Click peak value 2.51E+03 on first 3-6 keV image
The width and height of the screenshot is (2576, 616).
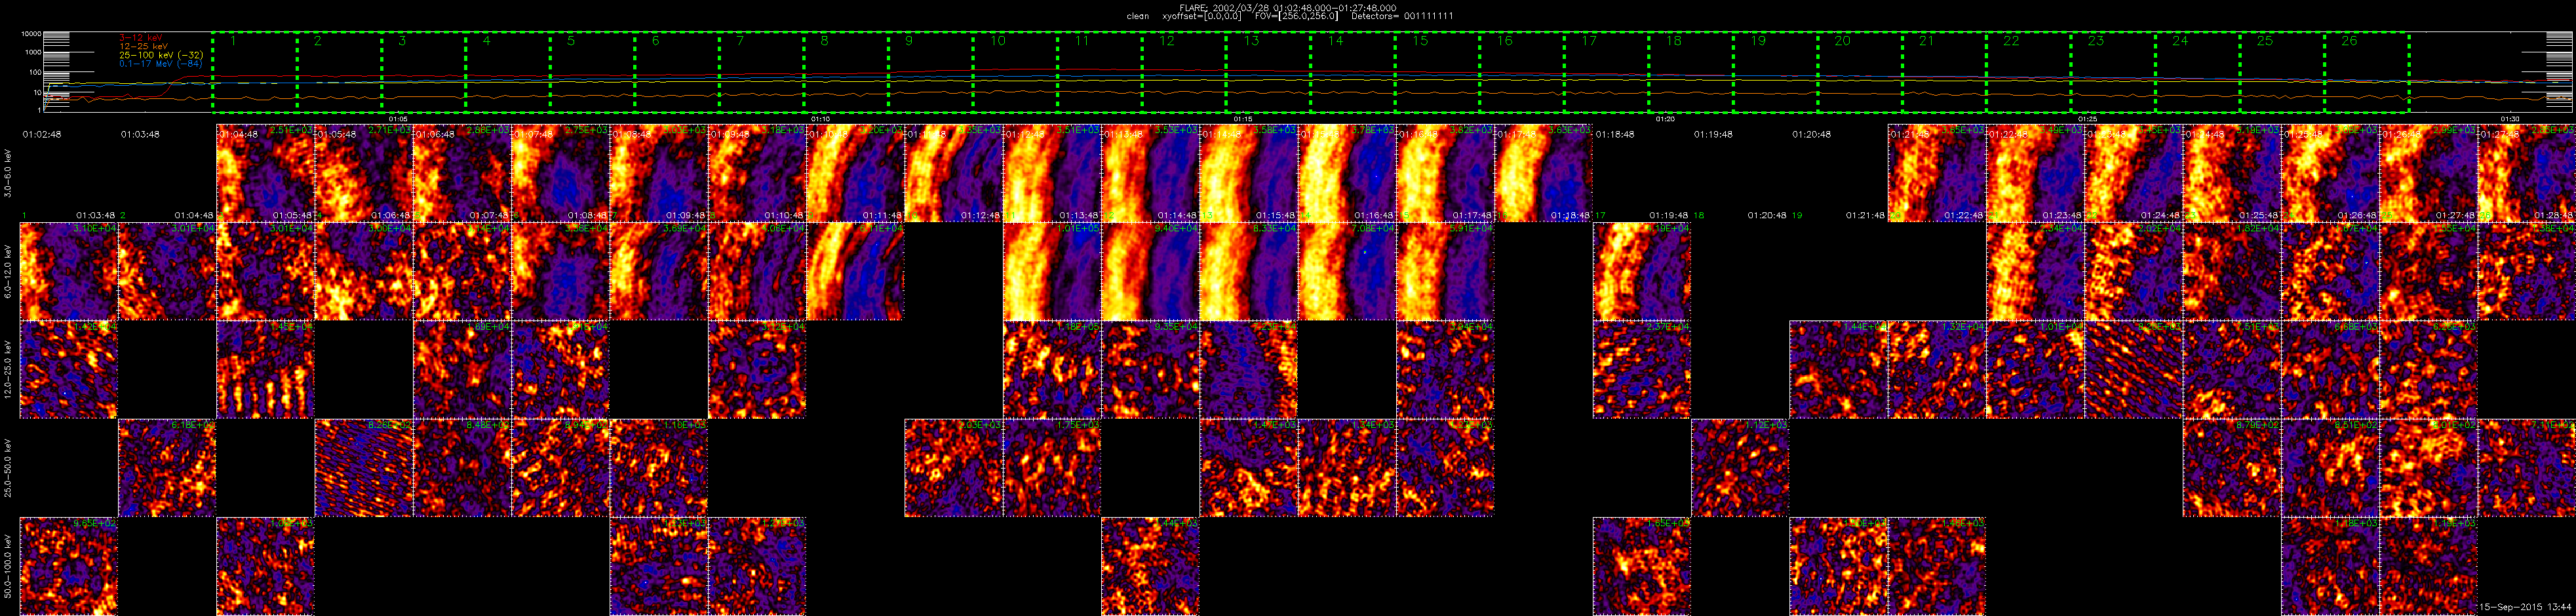pos(291,131)
